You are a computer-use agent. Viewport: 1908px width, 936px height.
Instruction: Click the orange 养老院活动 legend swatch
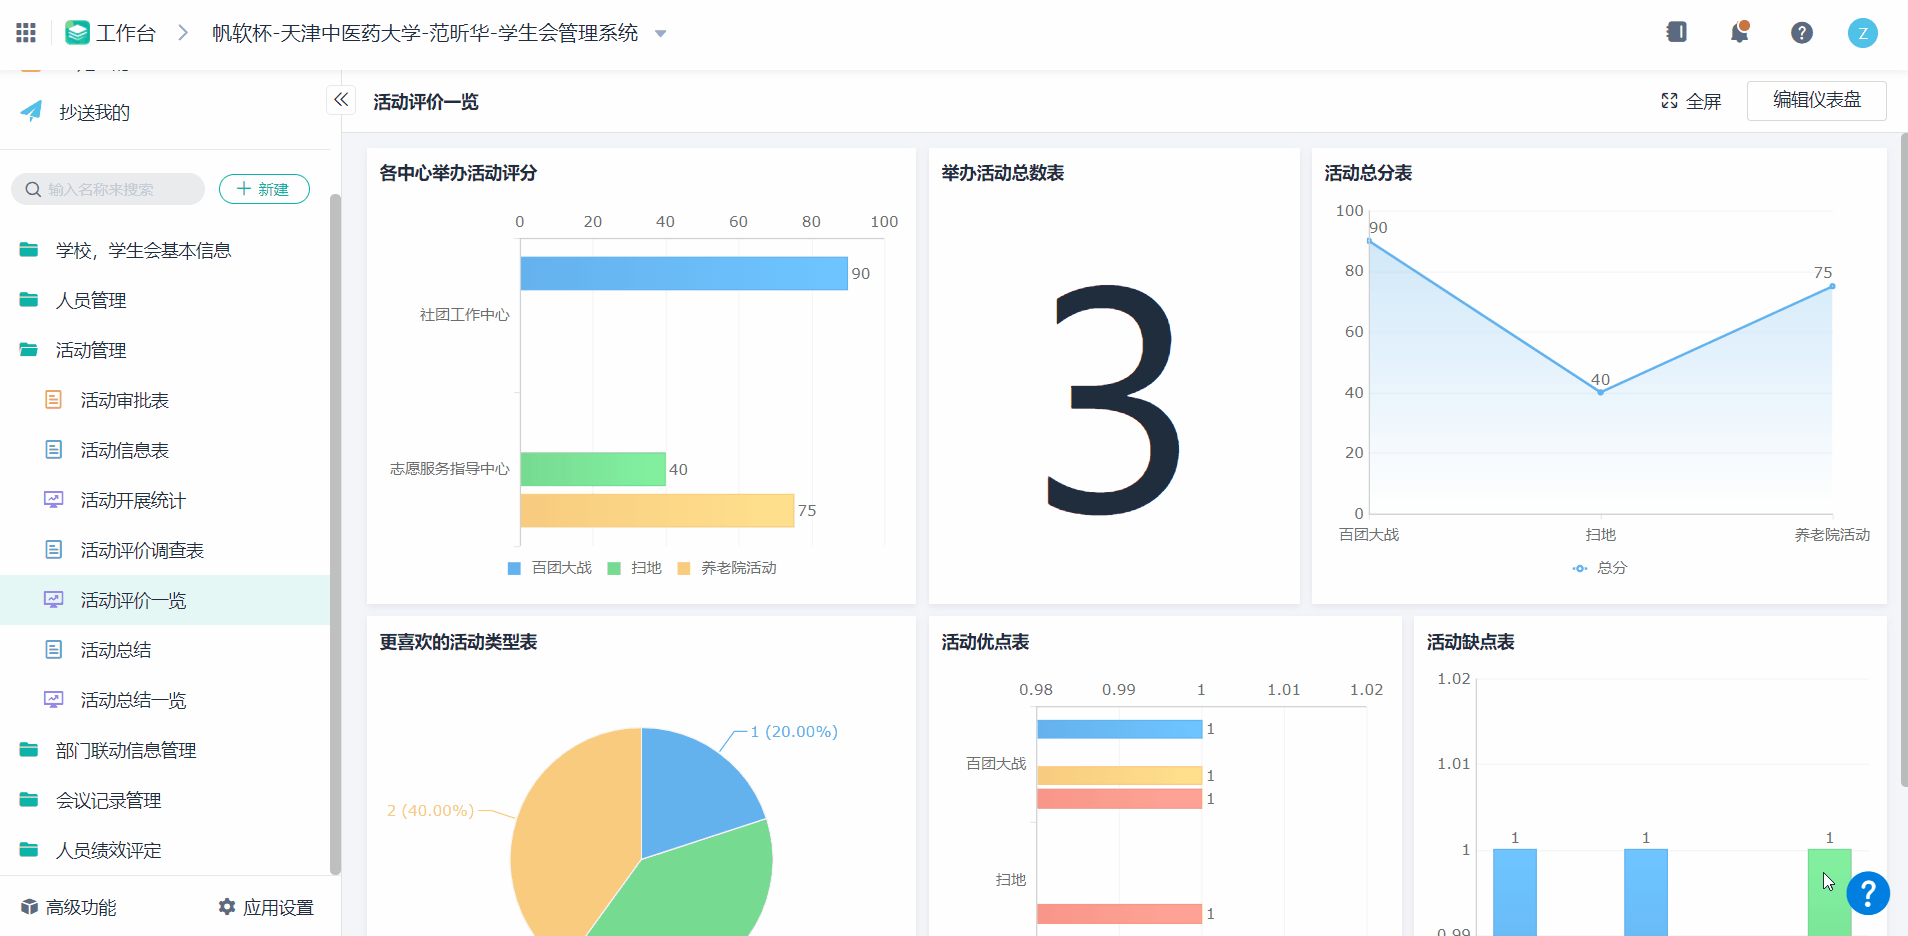[x=684, y=568]
